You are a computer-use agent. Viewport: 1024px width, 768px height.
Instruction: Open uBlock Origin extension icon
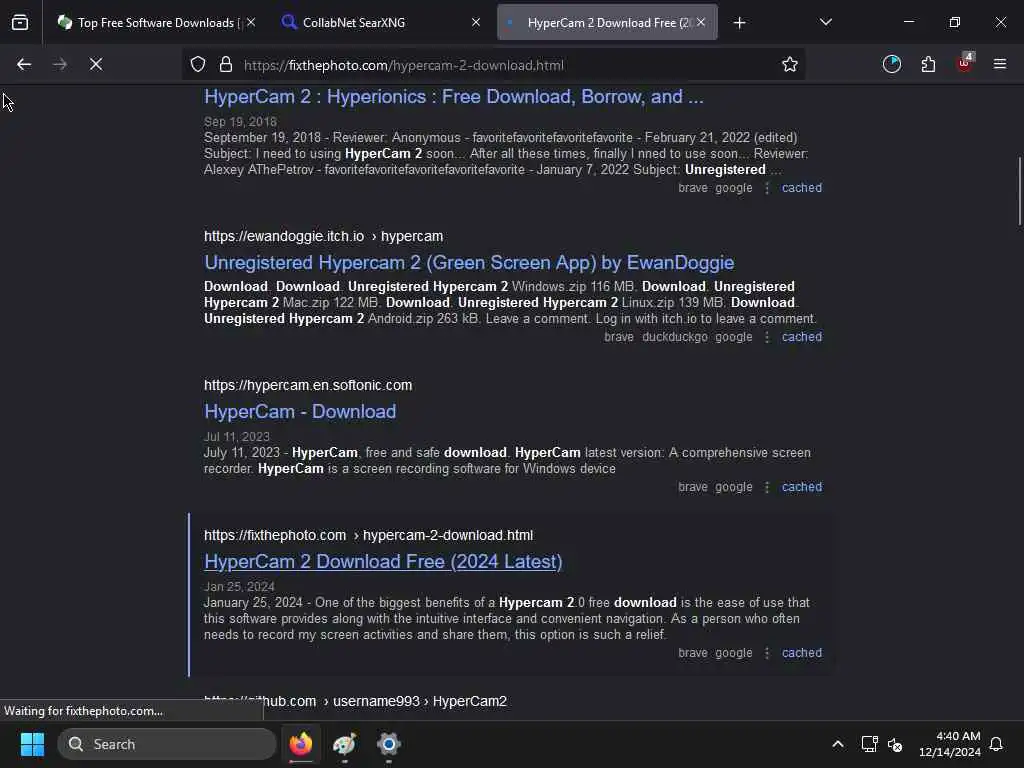click(x=965, y=63)
